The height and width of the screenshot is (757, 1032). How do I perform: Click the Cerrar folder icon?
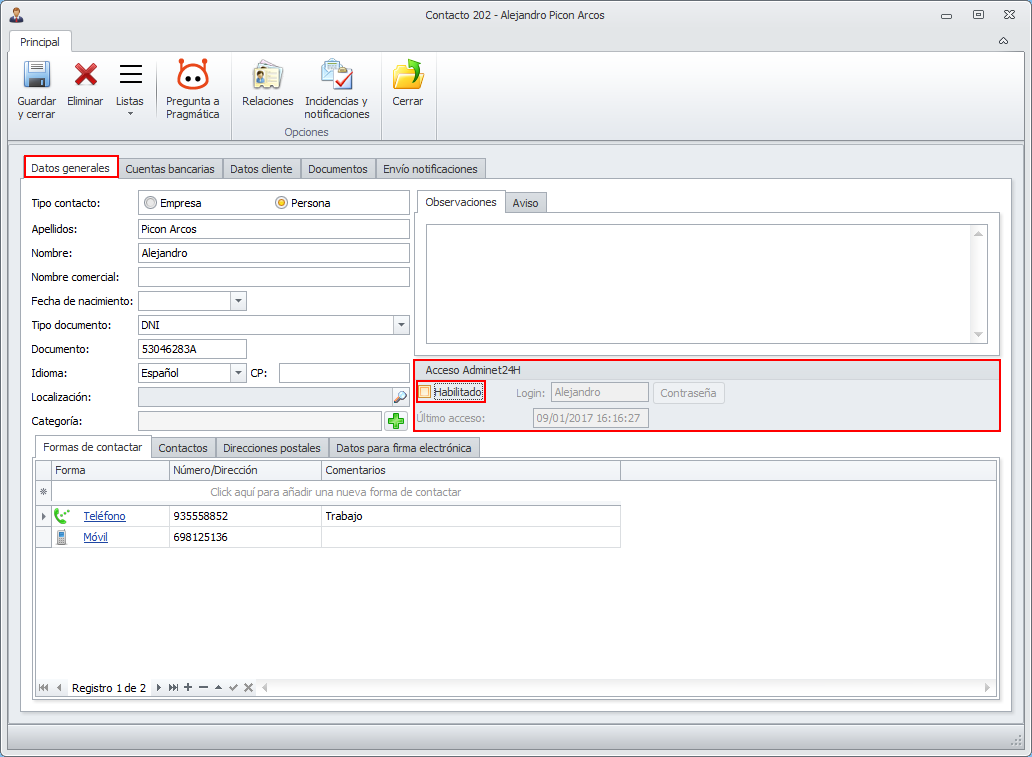(408, 74)
